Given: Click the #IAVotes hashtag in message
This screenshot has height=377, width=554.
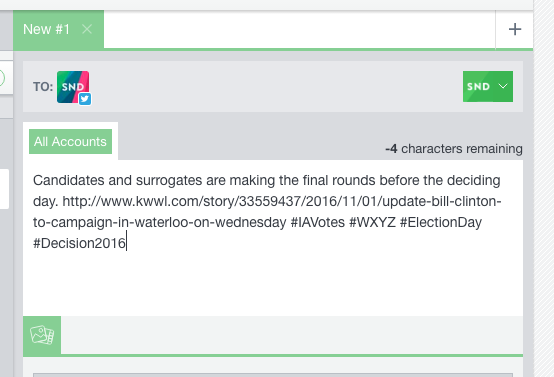Looking at the screenshot, I should click(x=318, y=223).
